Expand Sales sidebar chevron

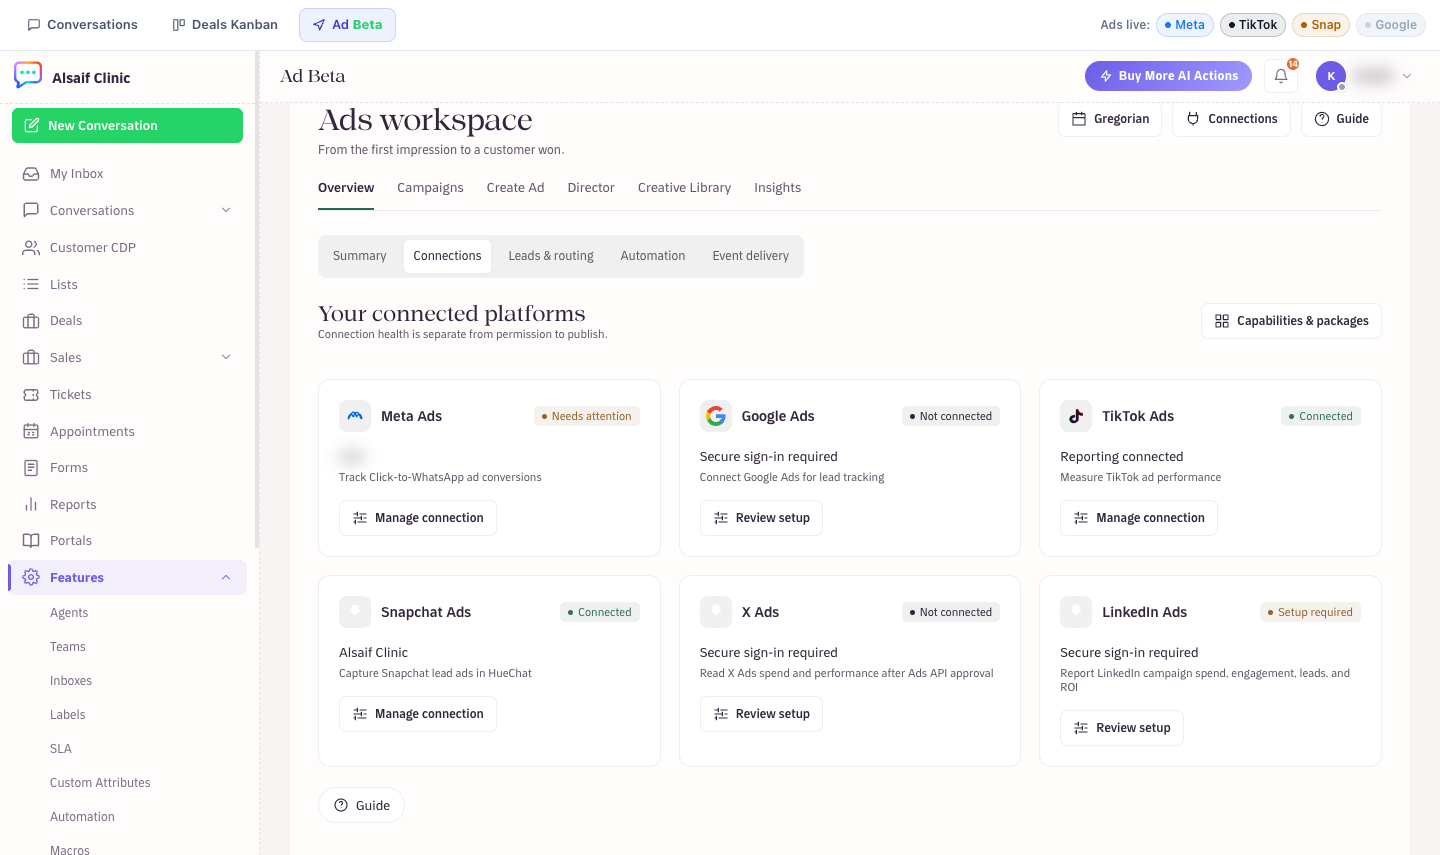pos(226,358)
